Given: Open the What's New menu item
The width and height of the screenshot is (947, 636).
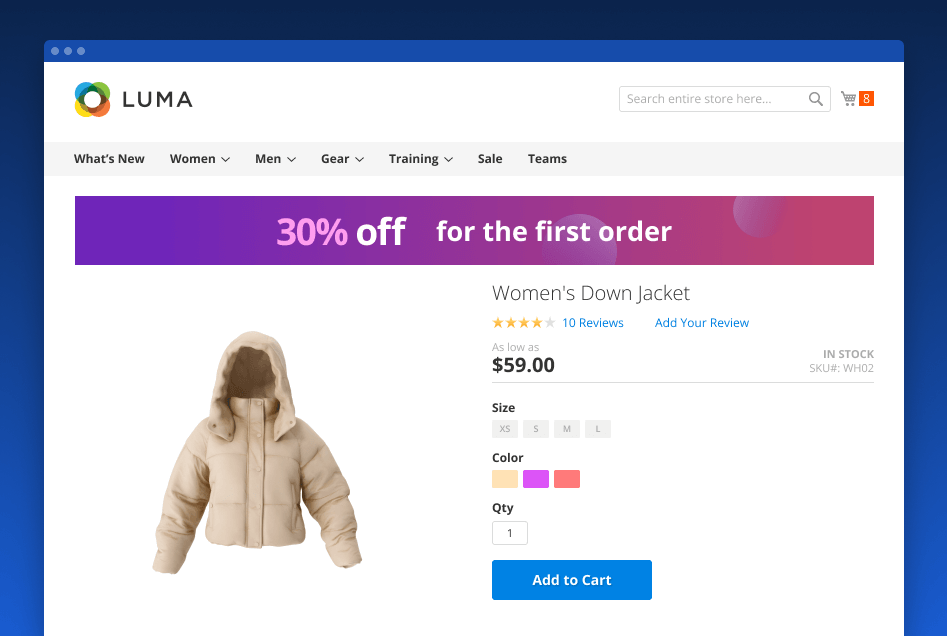Looking at the screenshot, I should pos(109,159).
